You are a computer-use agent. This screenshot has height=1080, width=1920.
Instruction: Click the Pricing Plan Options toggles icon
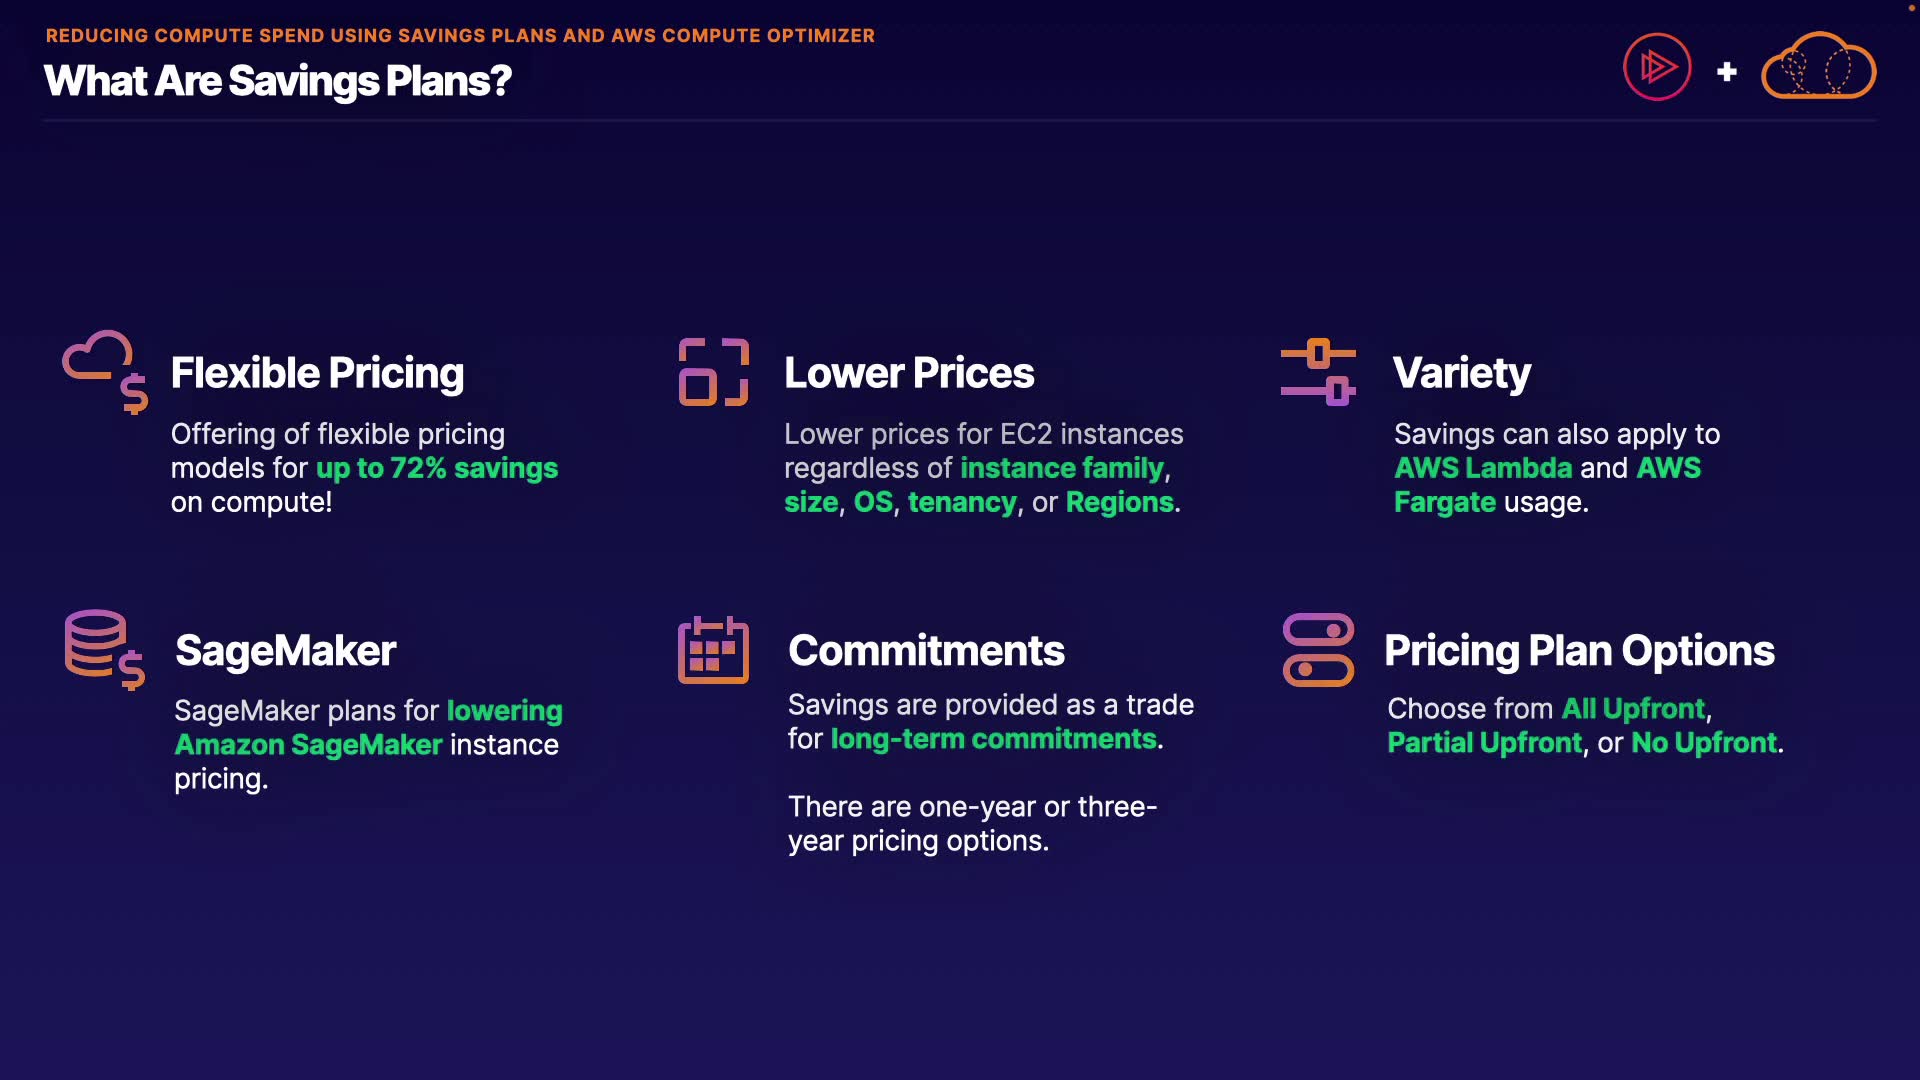pyautogui.click(x=1318, y=650)
